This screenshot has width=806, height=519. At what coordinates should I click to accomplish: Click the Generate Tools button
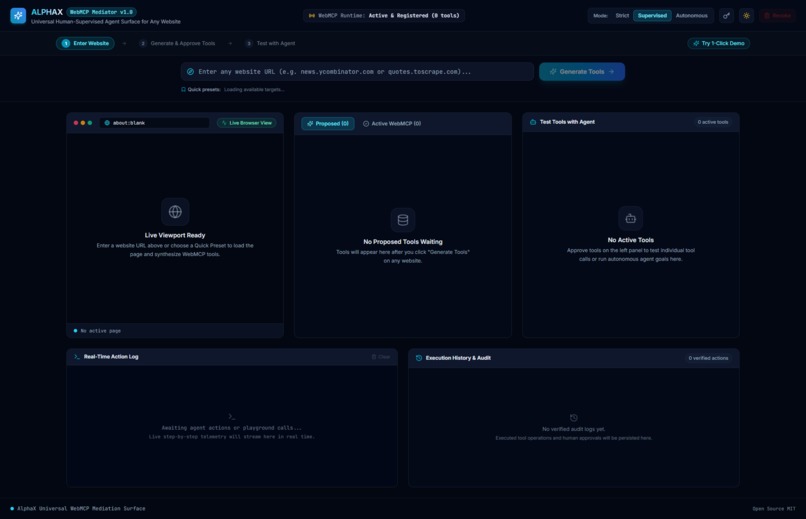click(x=582, y=71)
